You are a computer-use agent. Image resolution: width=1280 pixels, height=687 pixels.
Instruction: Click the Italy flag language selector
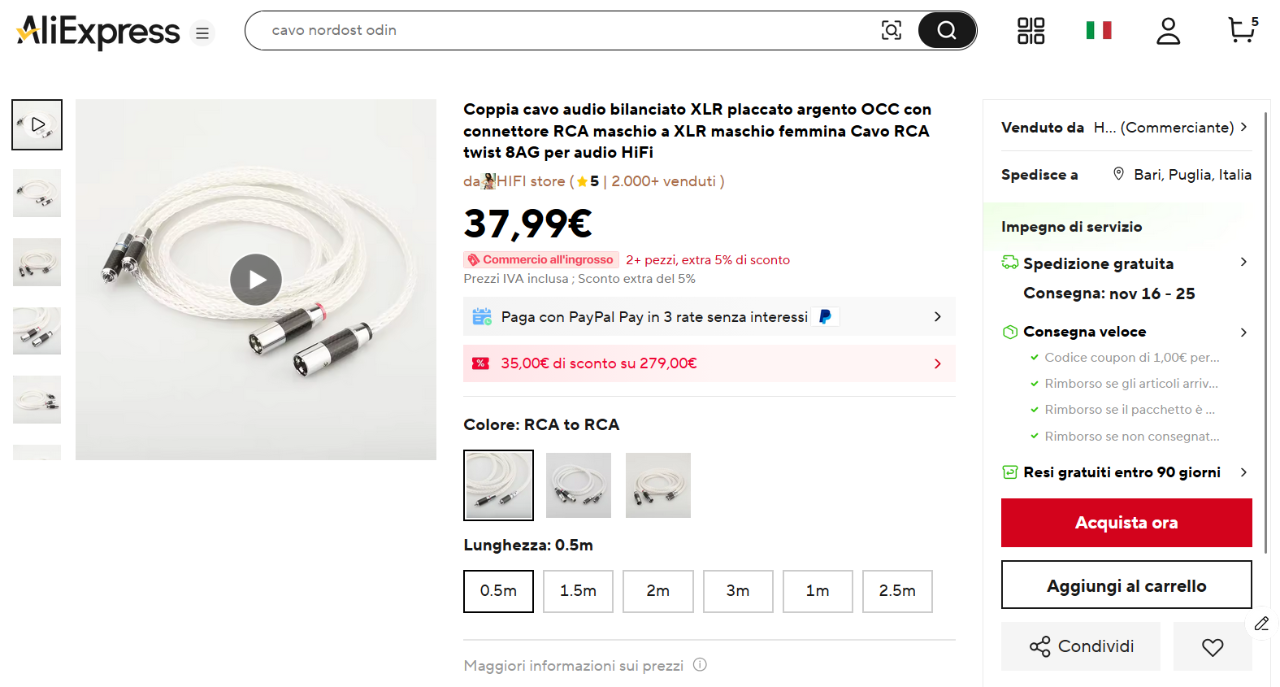click(1098, 31)
